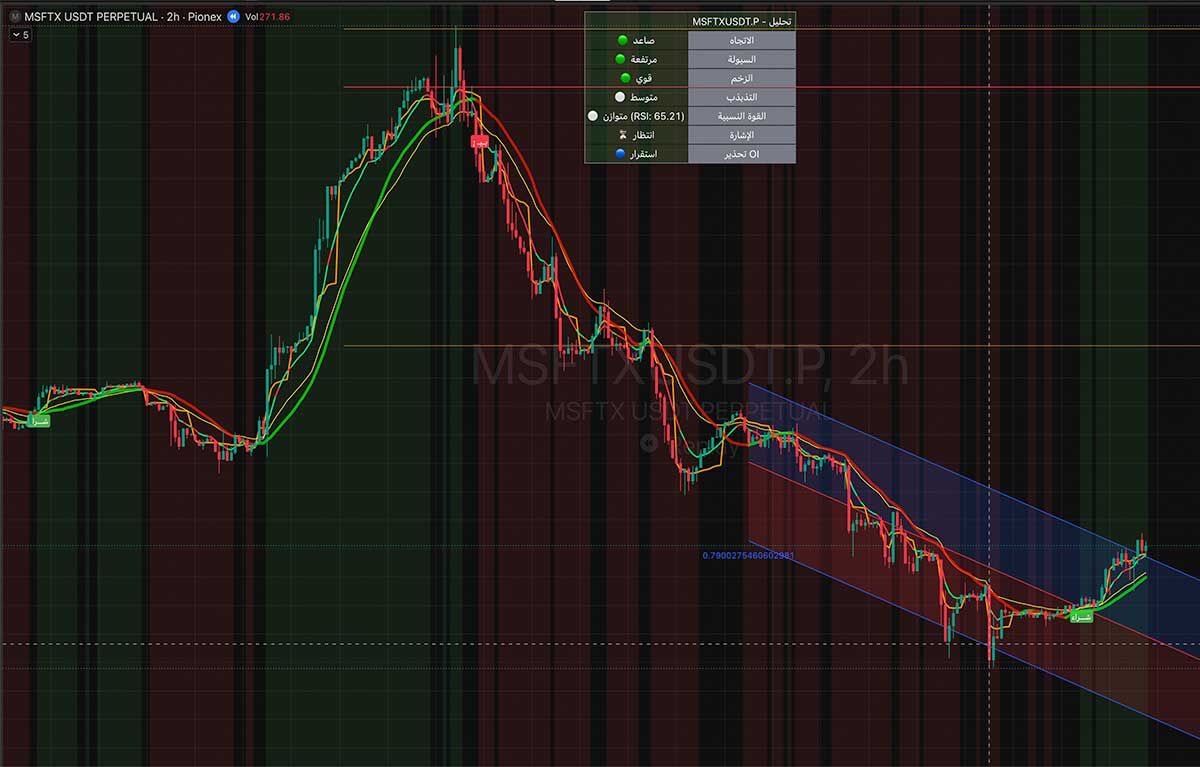1200x767 pixels.
Task: Click the قوي momentum value cell
Action: (637, 78)
